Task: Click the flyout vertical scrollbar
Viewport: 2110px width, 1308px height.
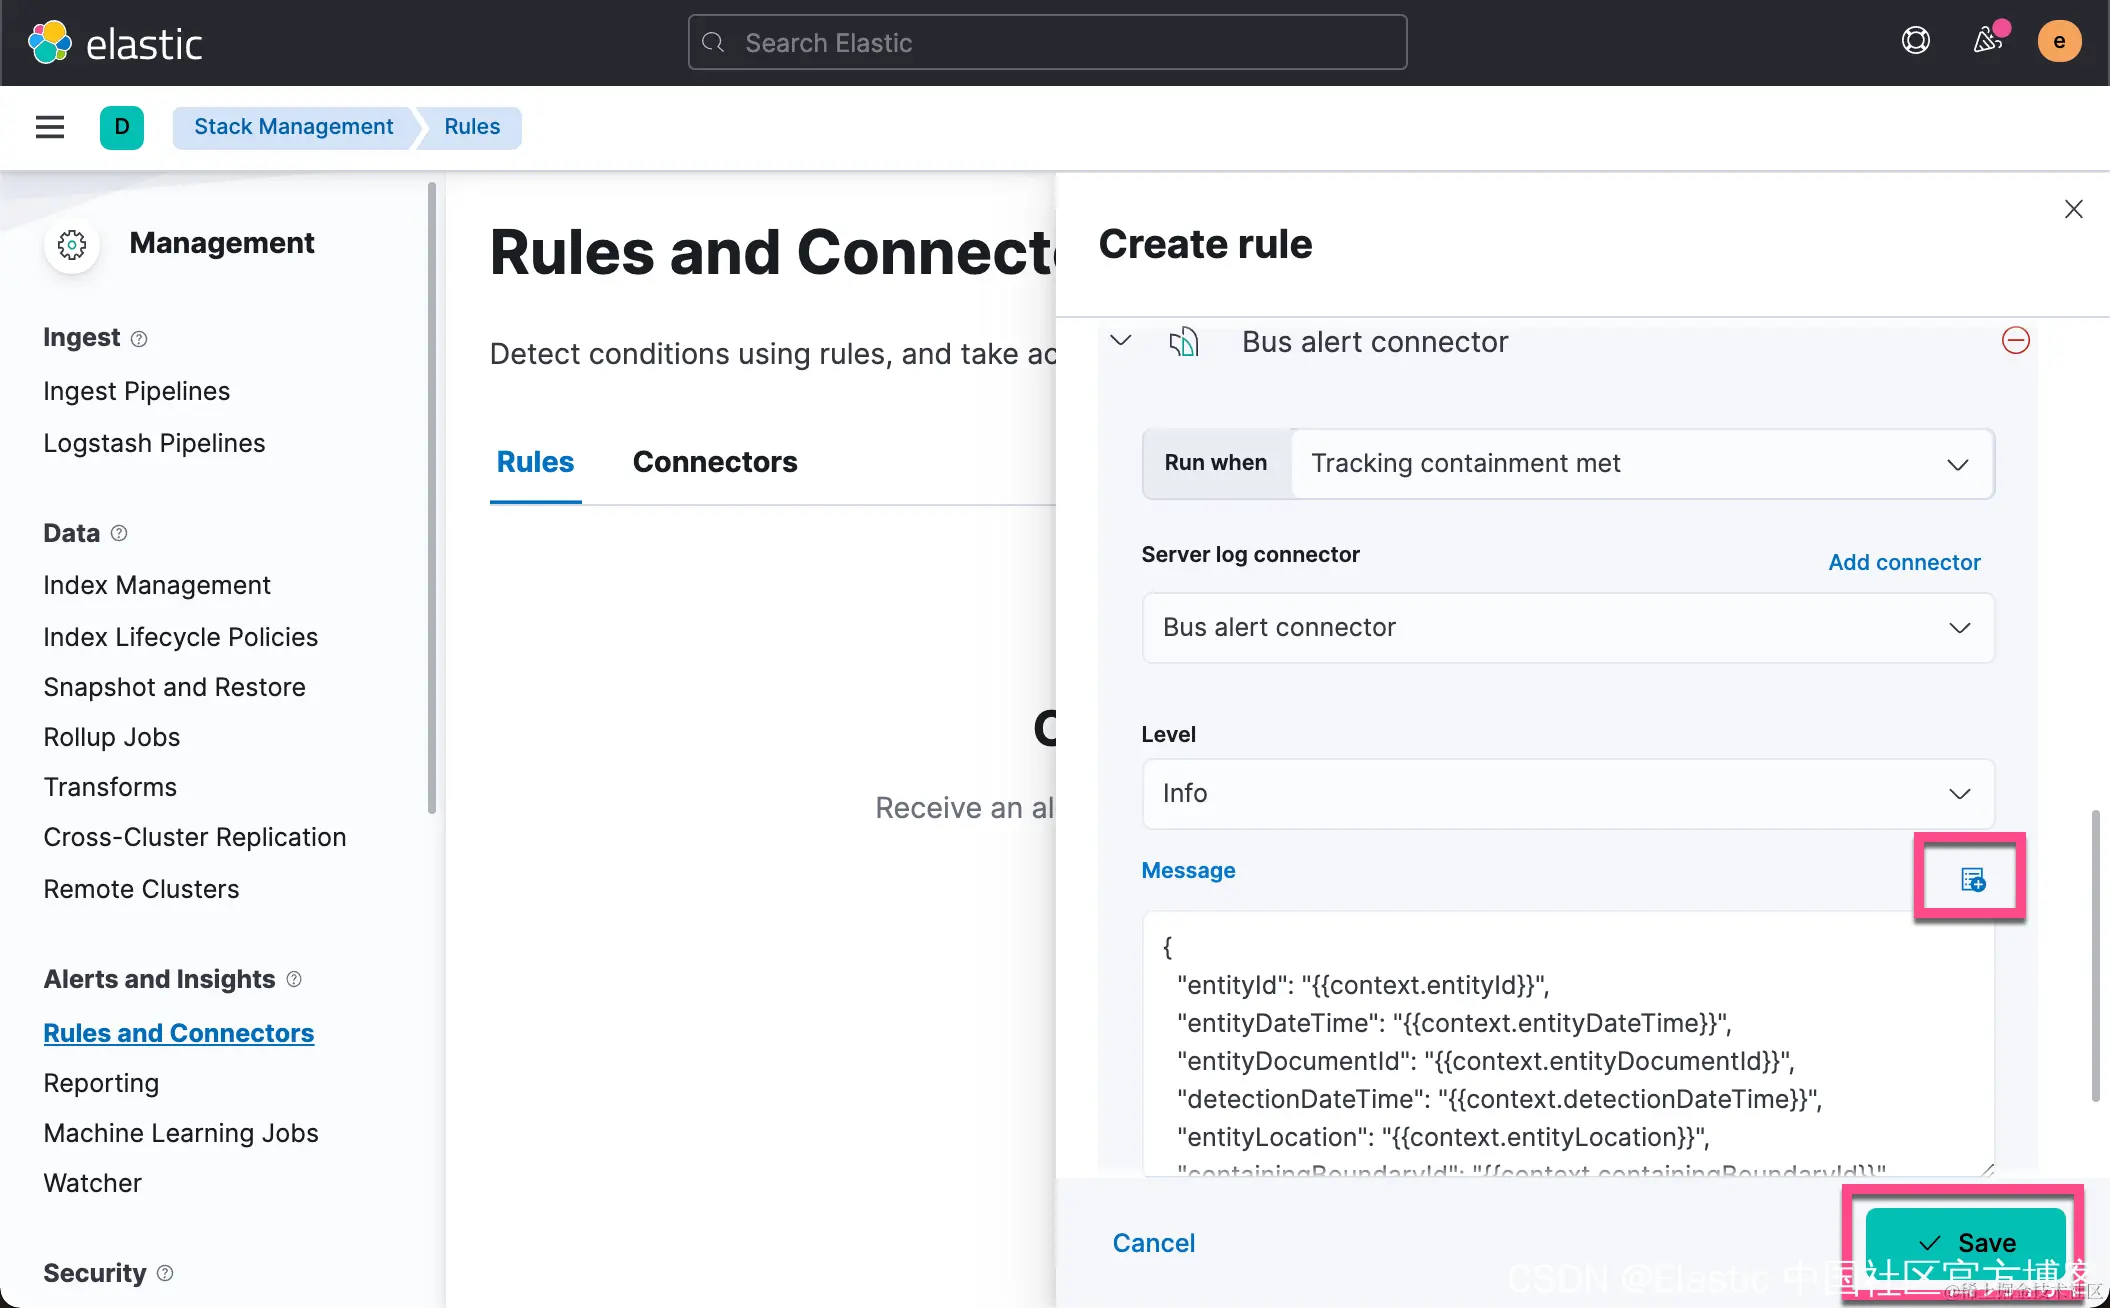Action: click(2094, 955)
